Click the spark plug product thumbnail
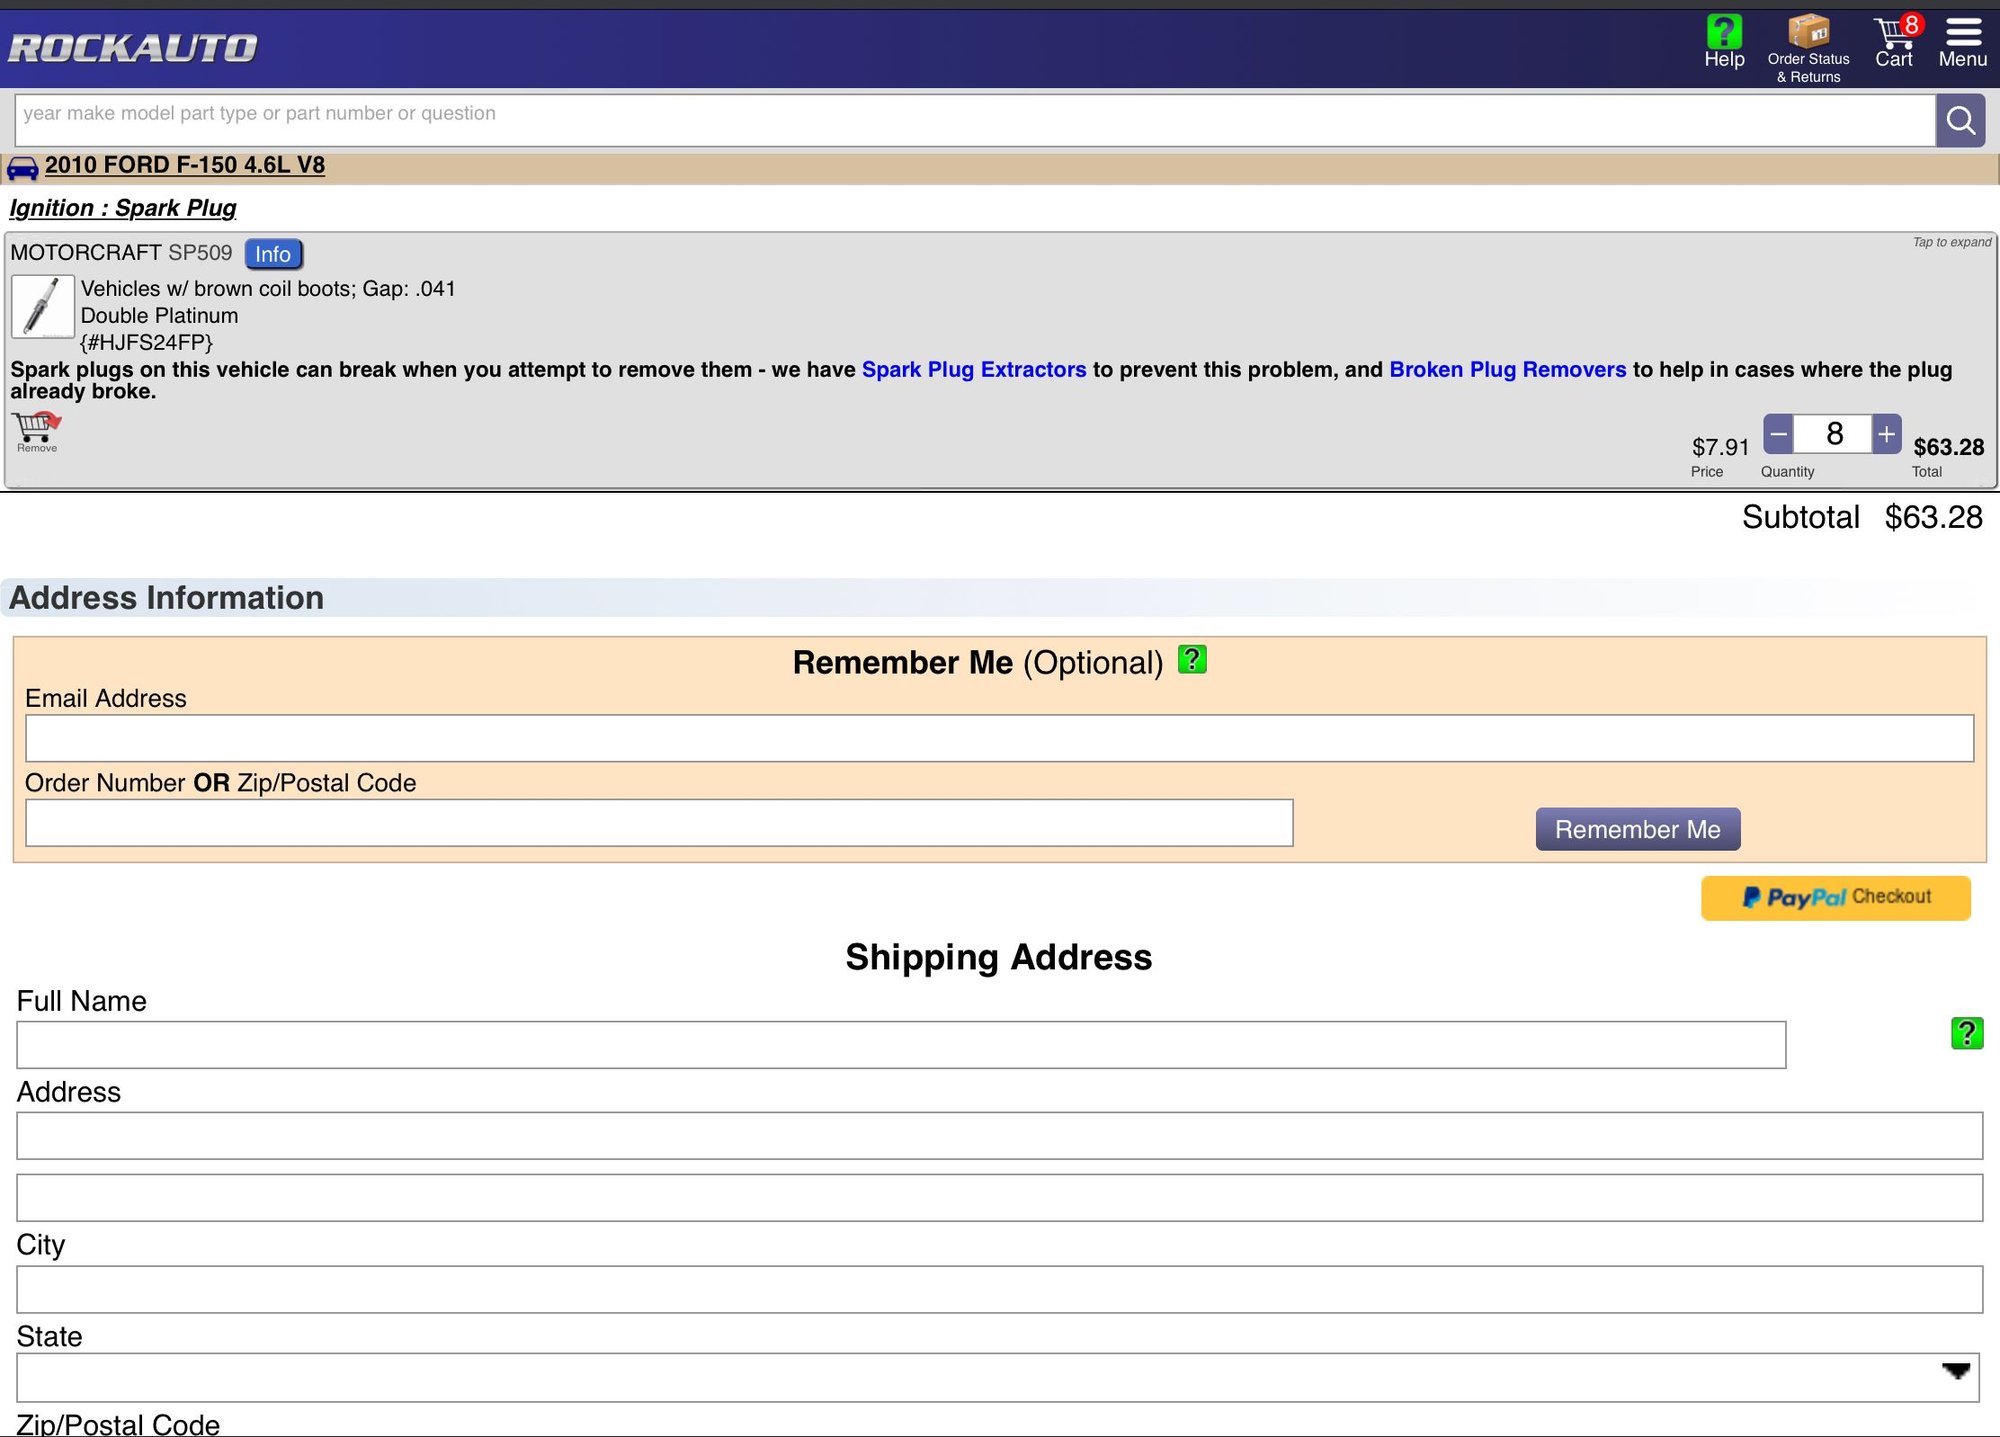 (42, 306)
